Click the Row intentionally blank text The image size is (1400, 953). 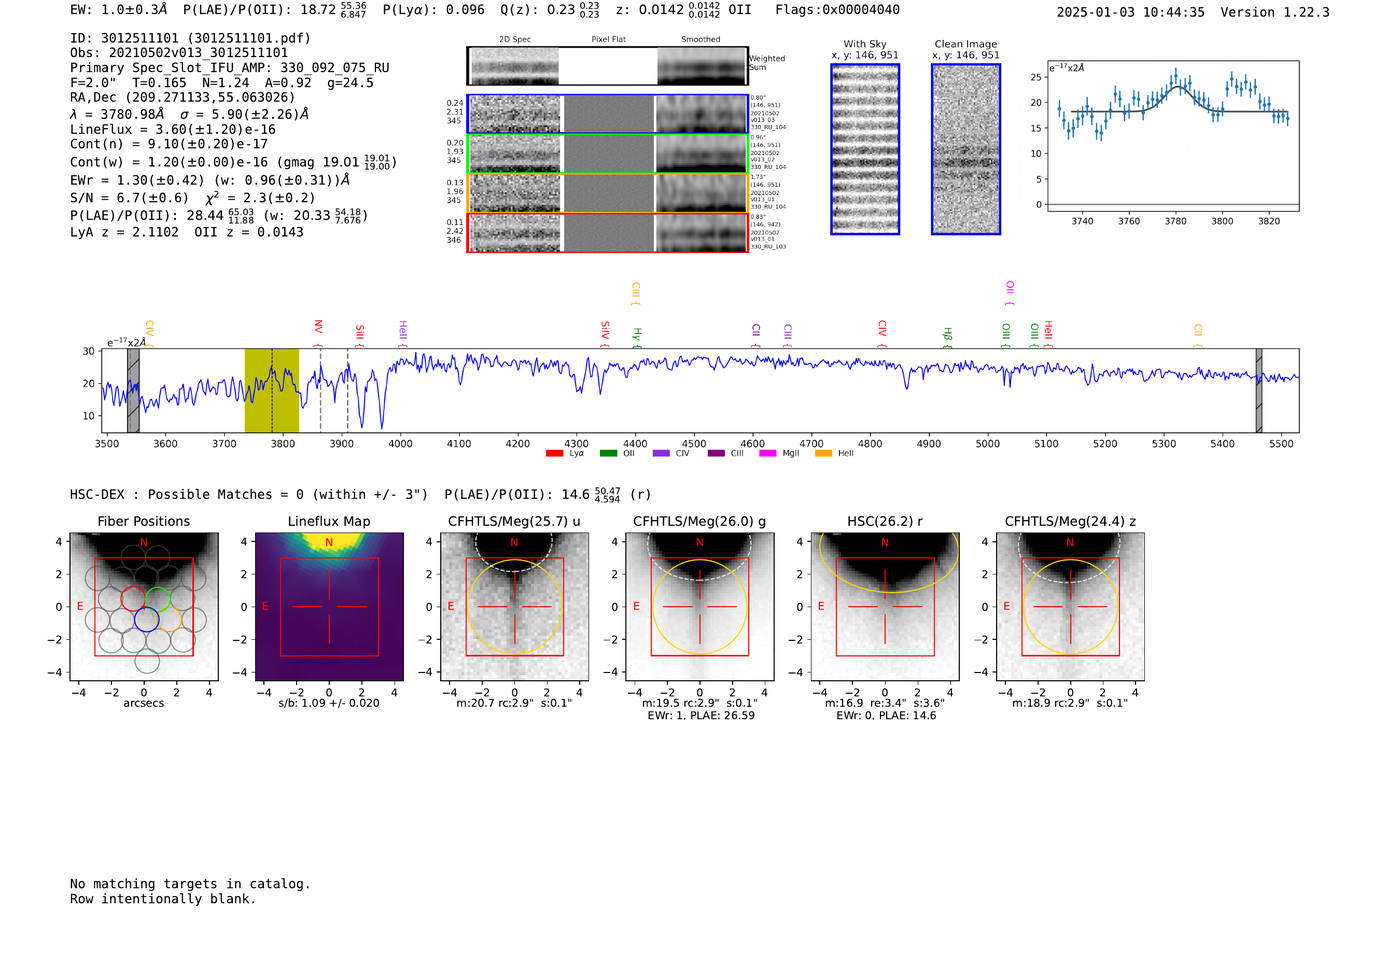[163, 899]
